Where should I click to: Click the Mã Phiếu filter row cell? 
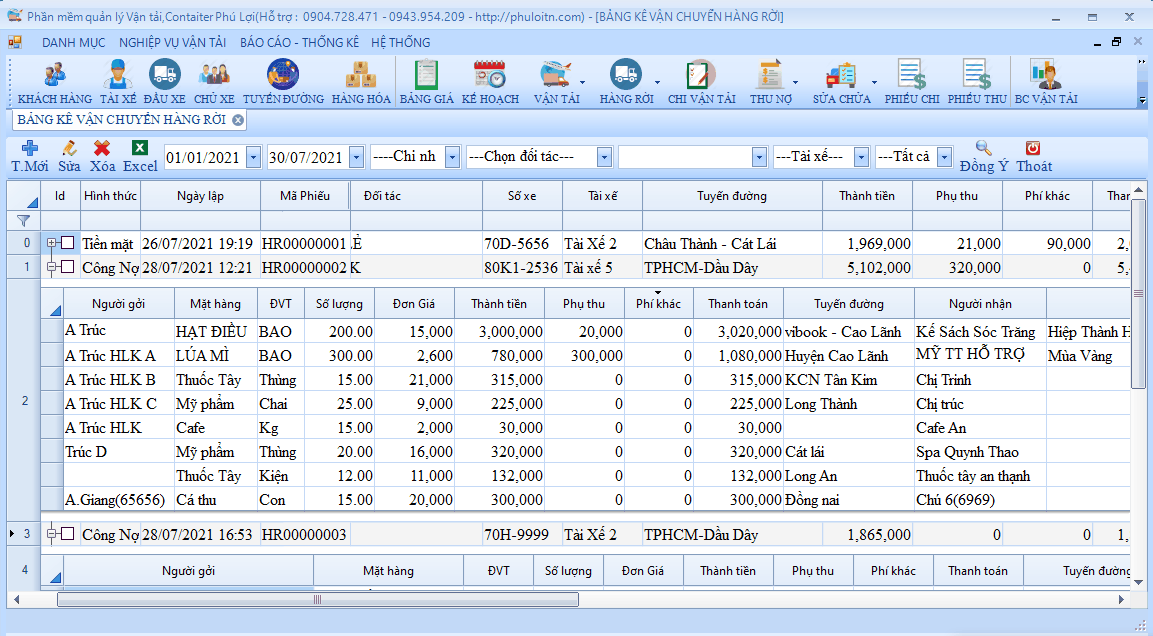[304, 221]
